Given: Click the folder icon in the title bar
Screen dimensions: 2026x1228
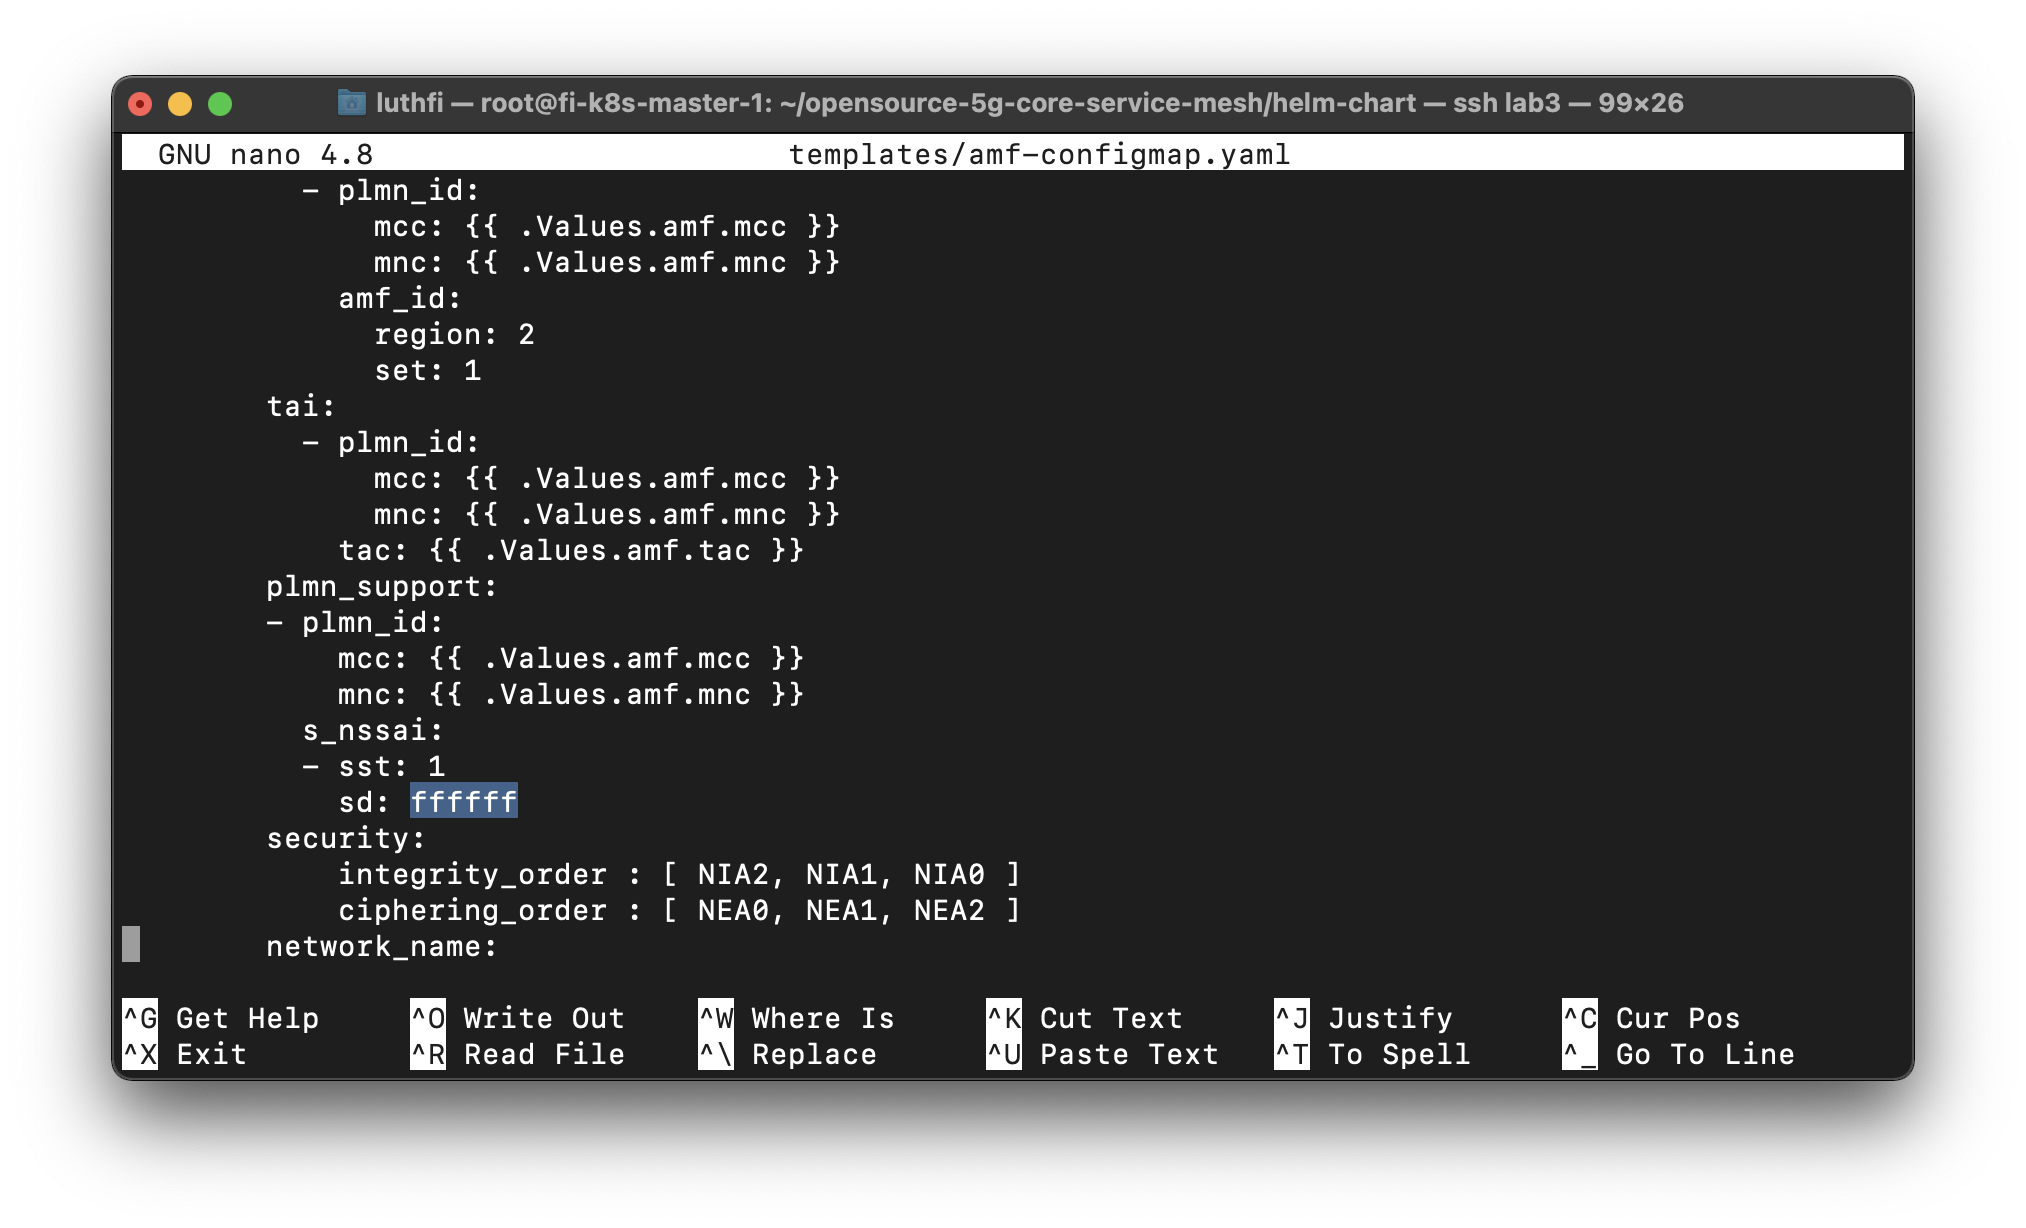Looking at the screenshot, I should click(x=351, y=102).
